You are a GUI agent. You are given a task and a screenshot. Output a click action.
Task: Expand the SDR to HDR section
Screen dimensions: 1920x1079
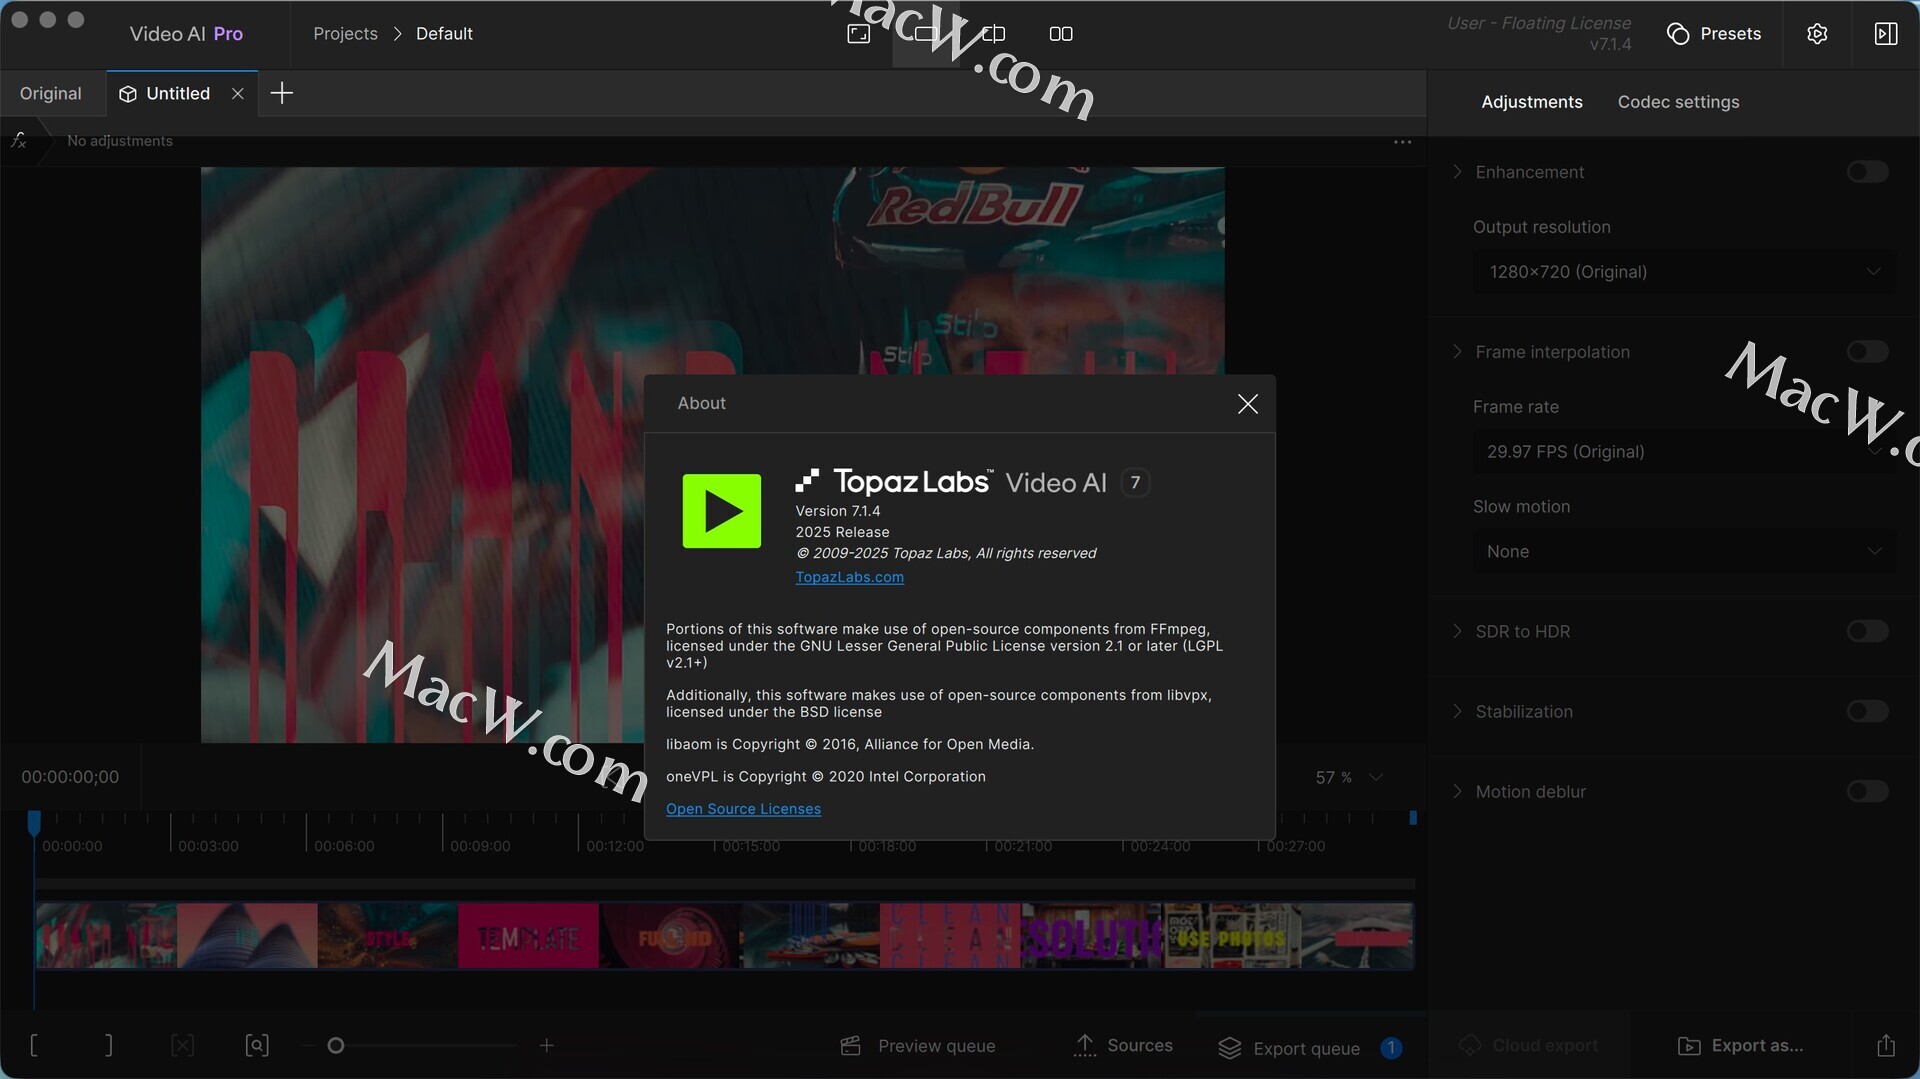point(1457,631)
